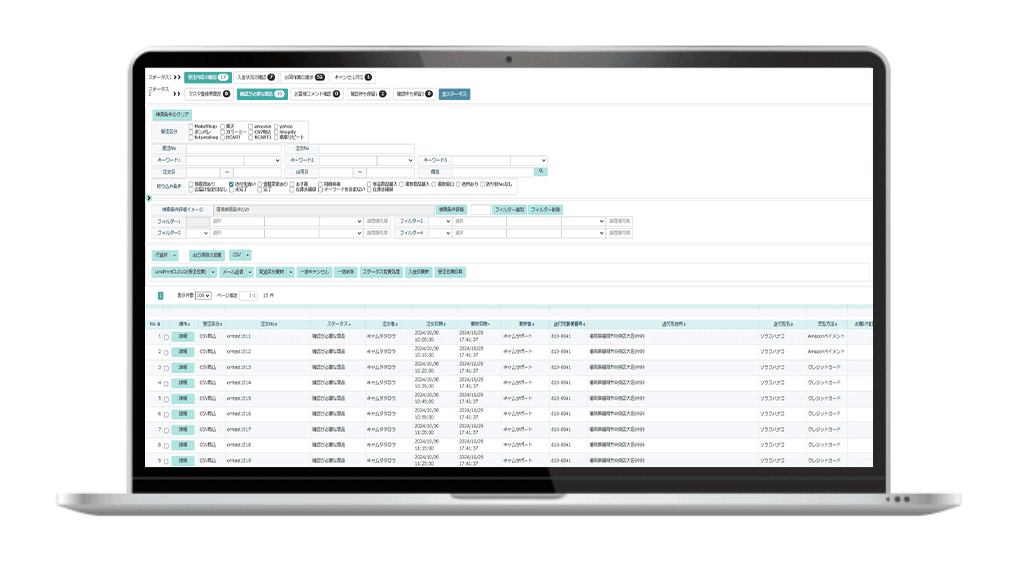Click the magnifier search icon button
Screen dimensions: 1020x574
(541, 172)
